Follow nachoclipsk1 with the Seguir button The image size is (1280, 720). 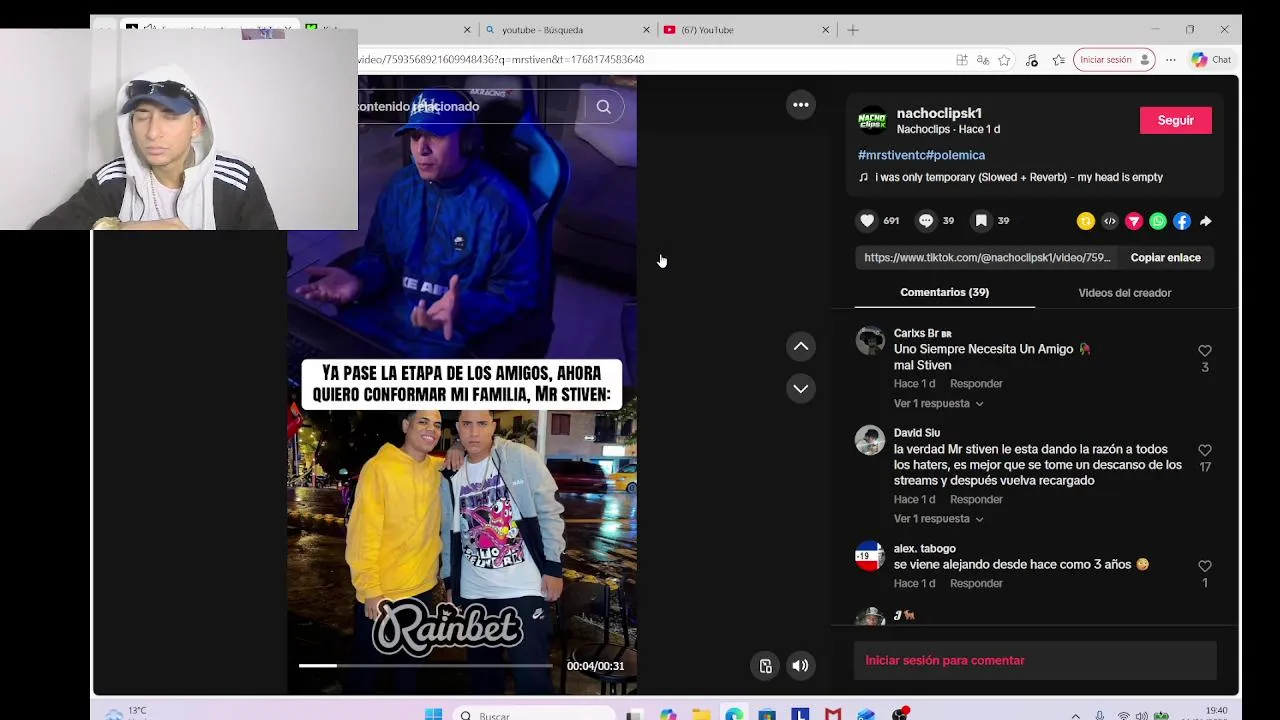tap(1175, 120)
